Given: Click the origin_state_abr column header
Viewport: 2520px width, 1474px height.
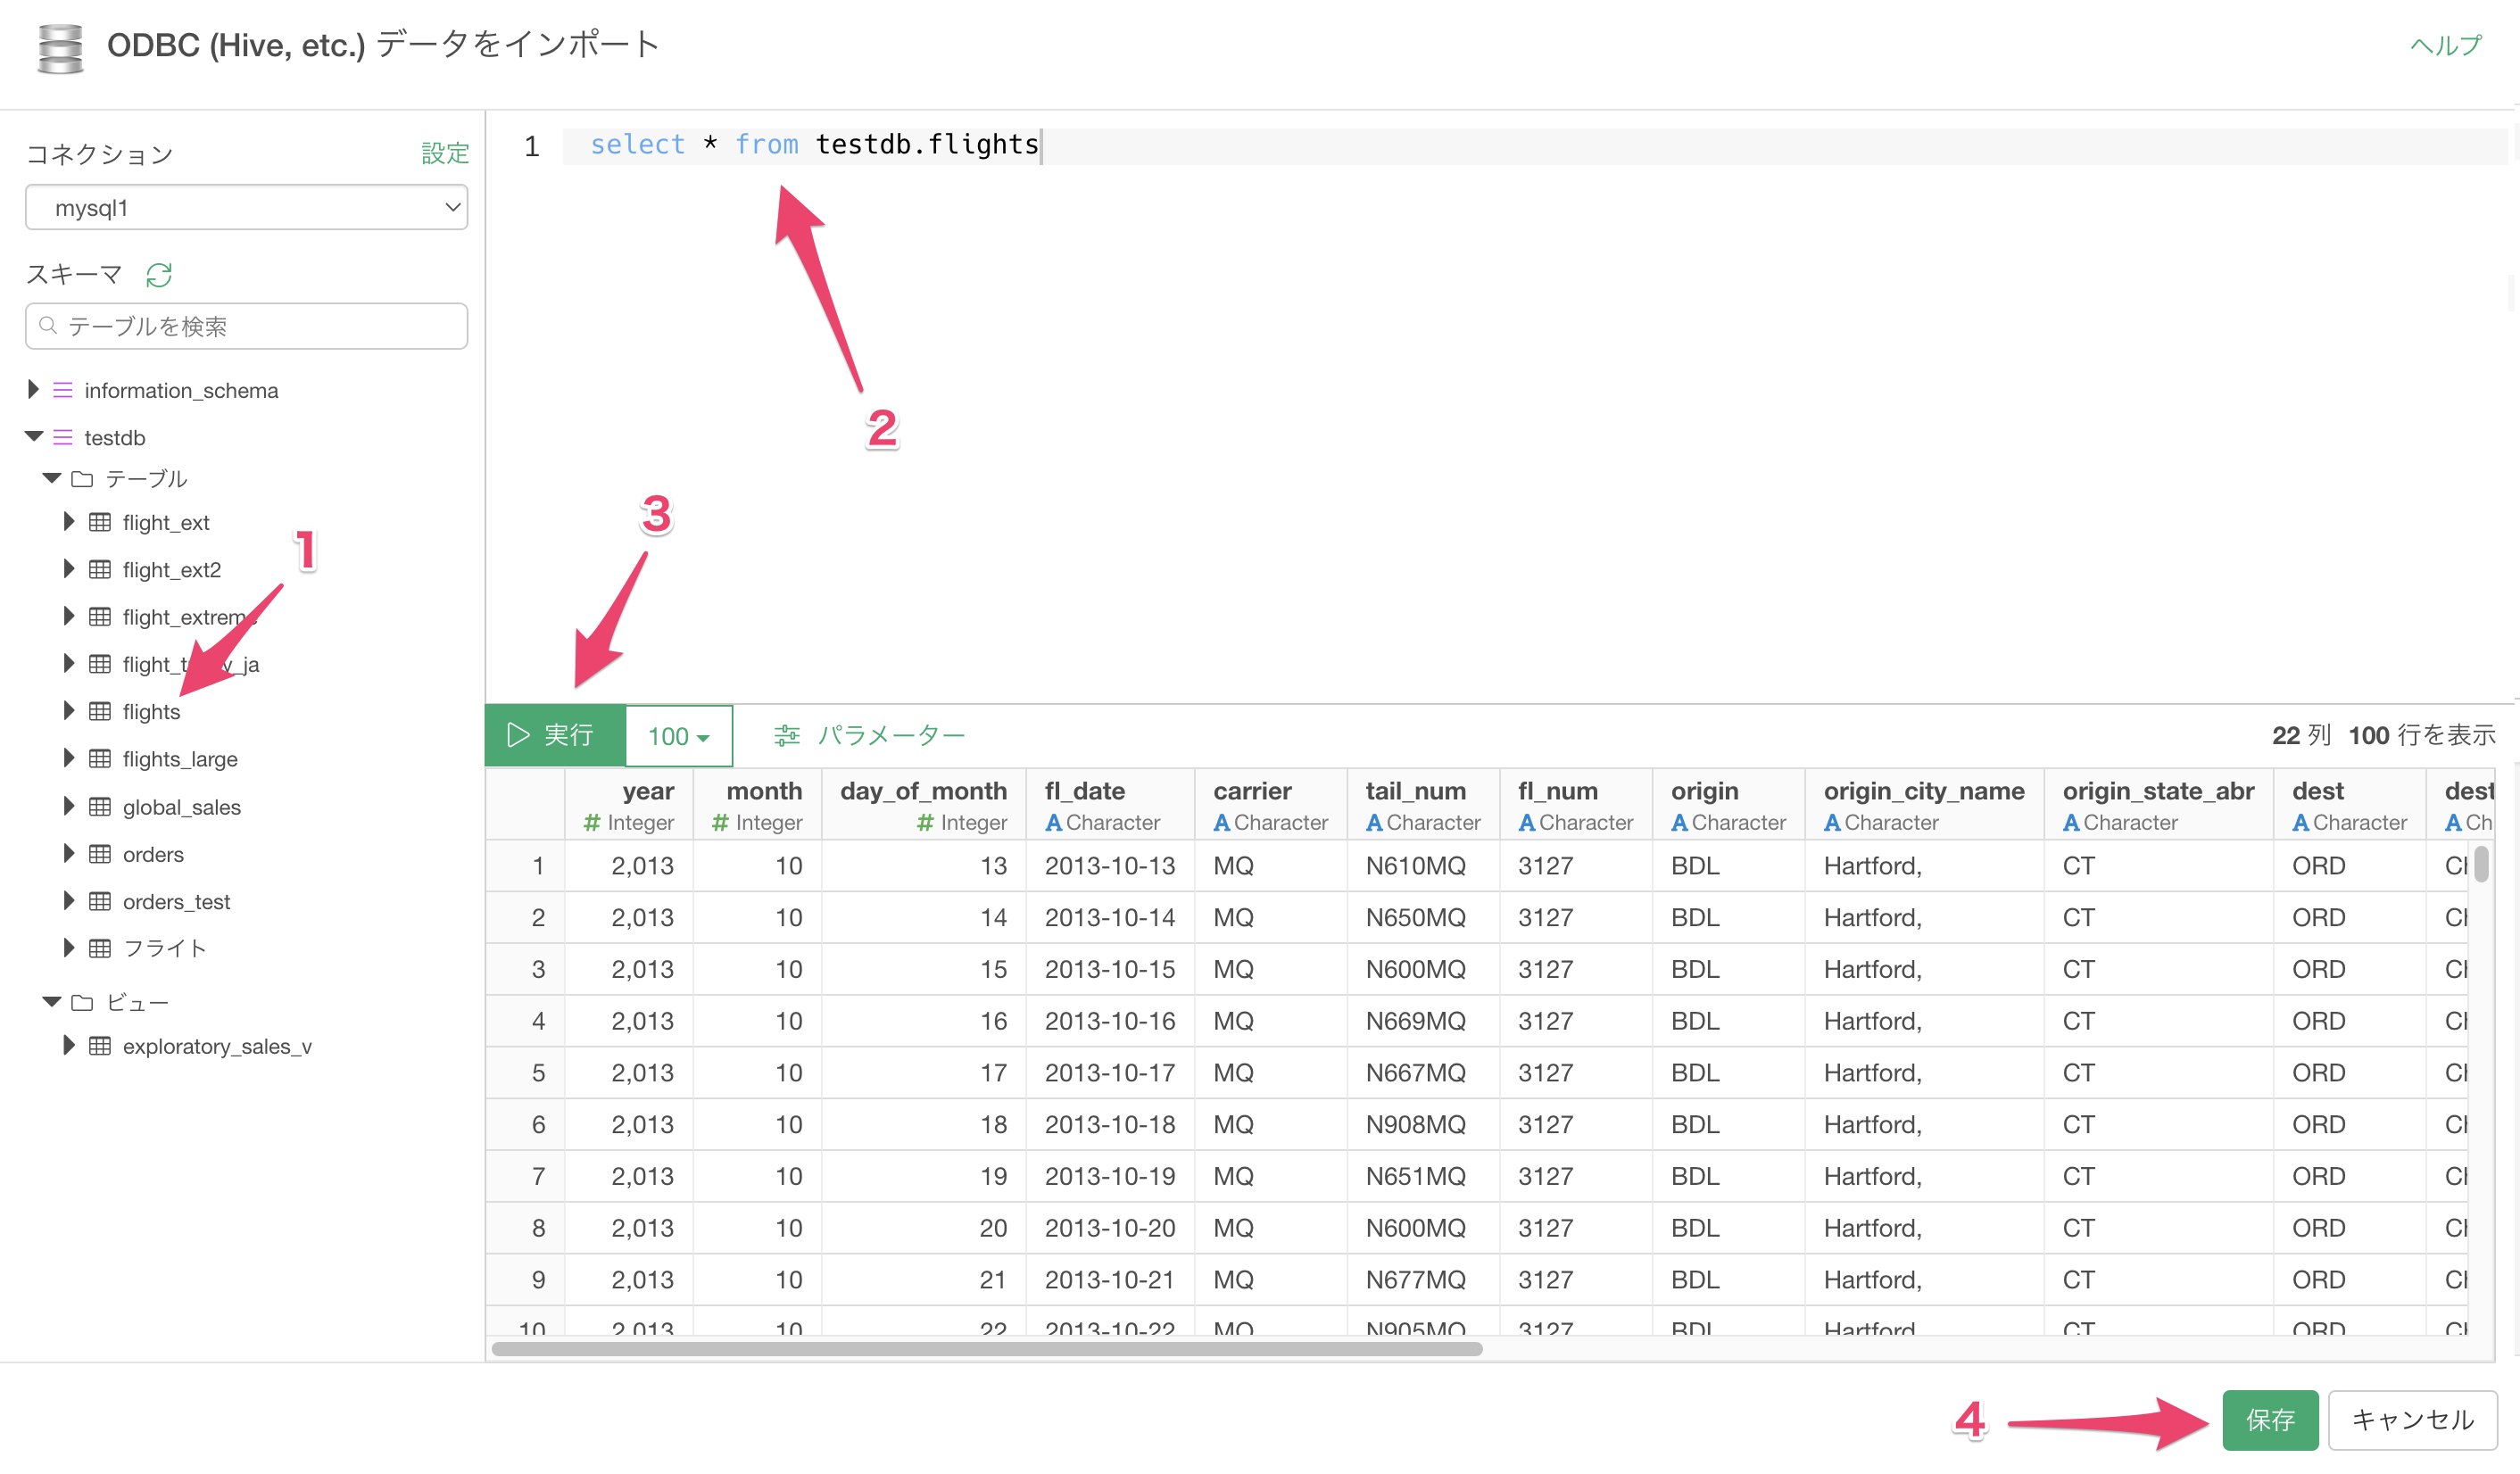Looking at the screenshot, I should click(x=2158, y=805).
